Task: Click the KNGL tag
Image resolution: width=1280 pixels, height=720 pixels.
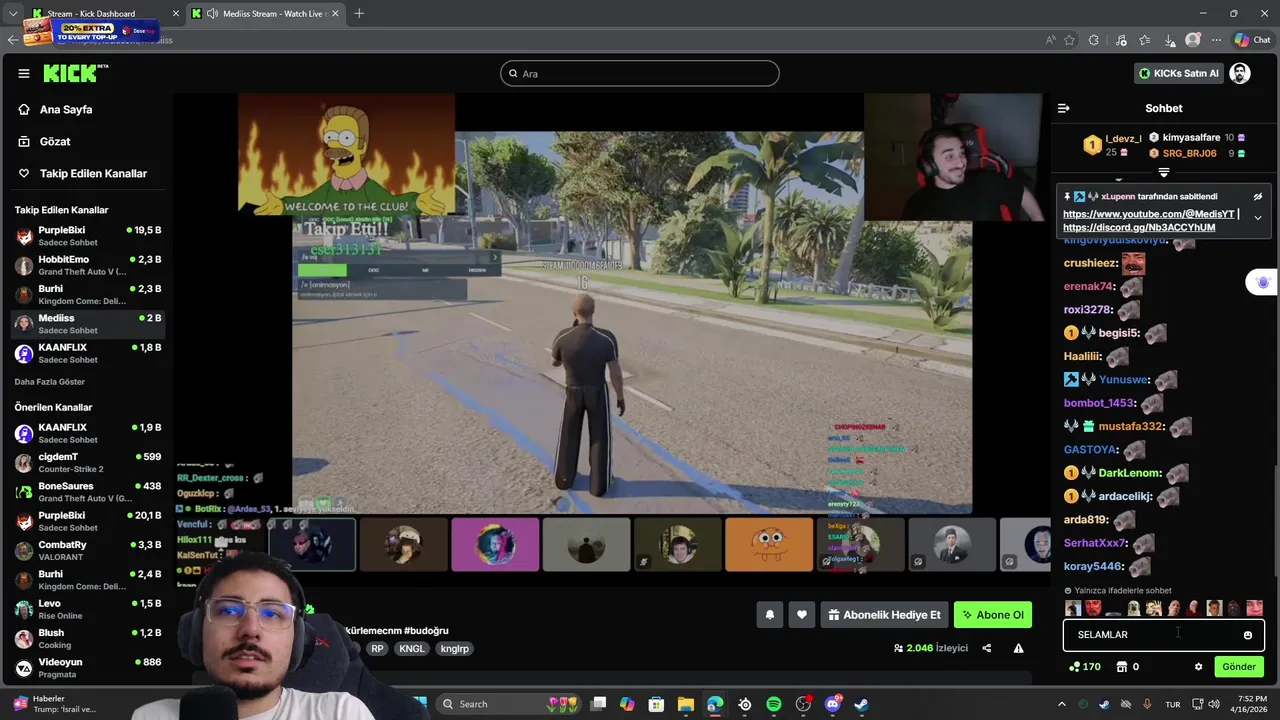Action: pos(412,649)
